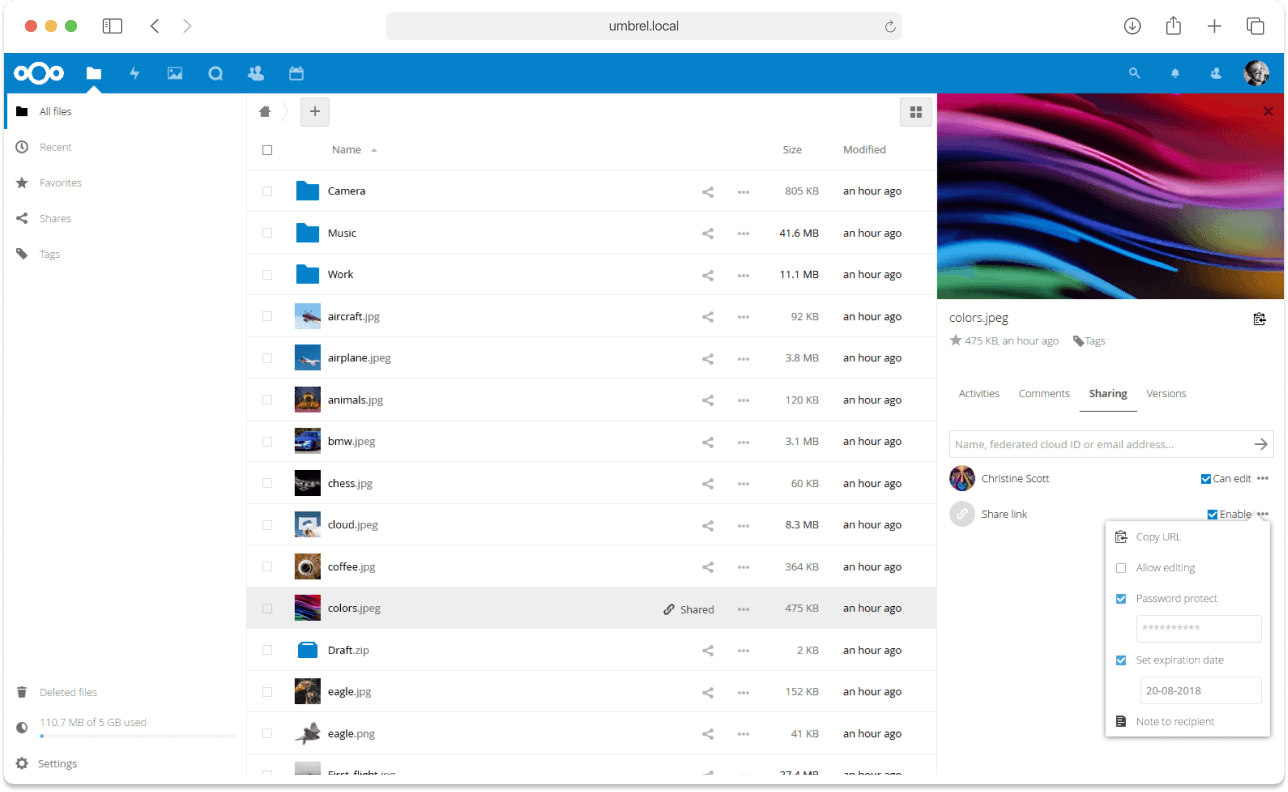Toggle the share link Enable checkbox
1288x792 pixels.
click(1213, 515)
